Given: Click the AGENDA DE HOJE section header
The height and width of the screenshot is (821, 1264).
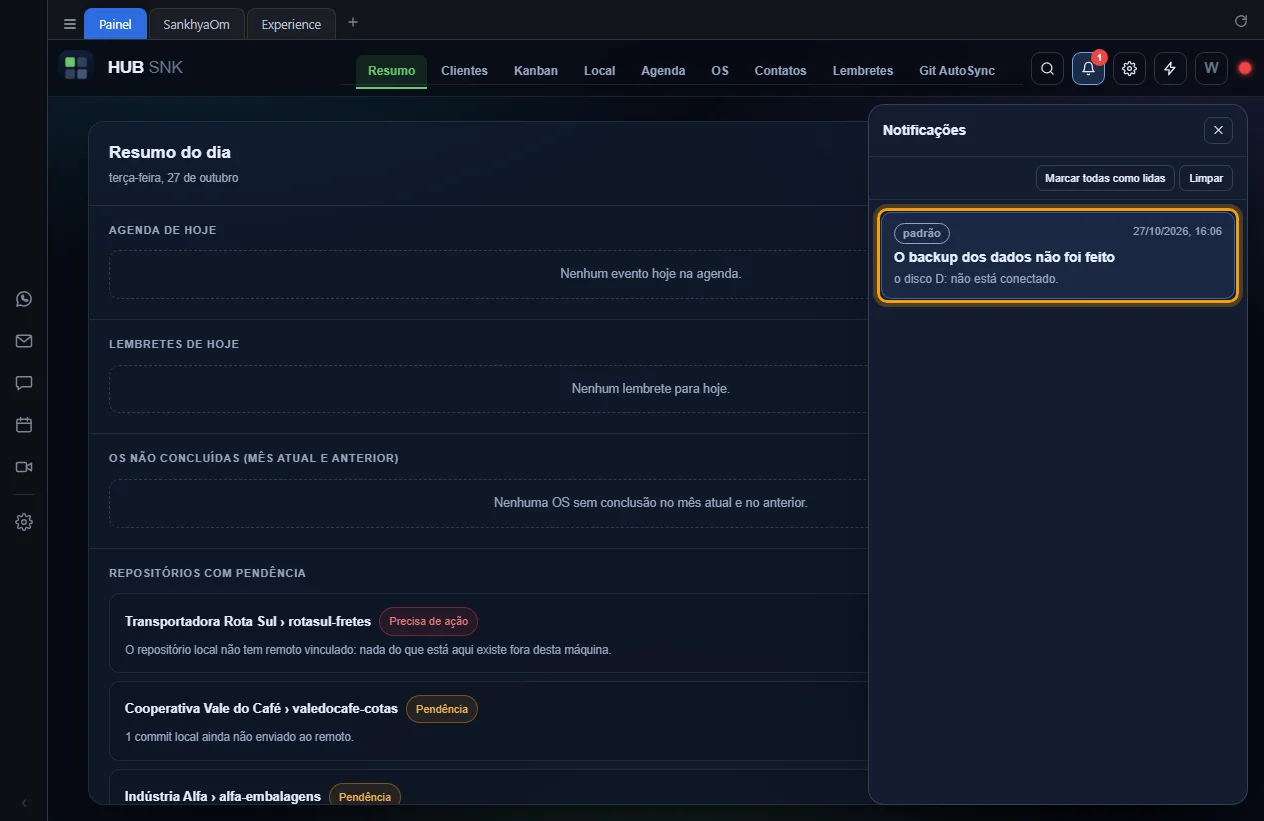Looking at the screenshot, I should point(162,230).
